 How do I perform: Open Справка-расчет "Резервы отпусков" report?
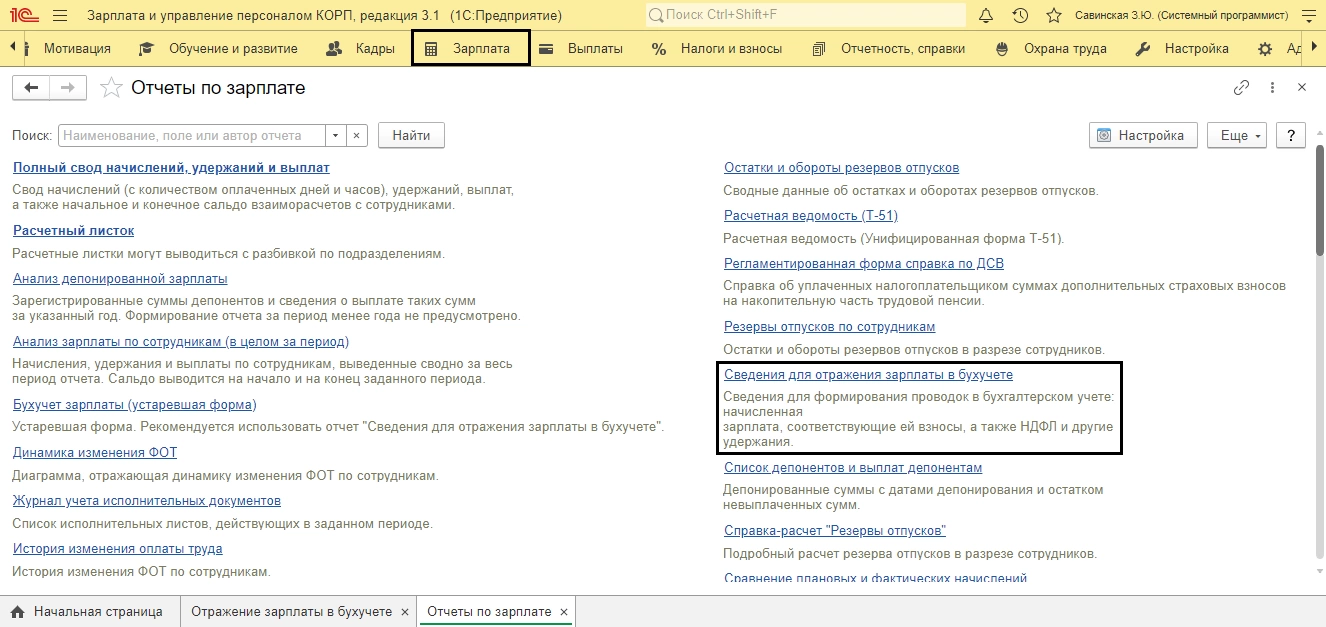click(x=835, y=531)
